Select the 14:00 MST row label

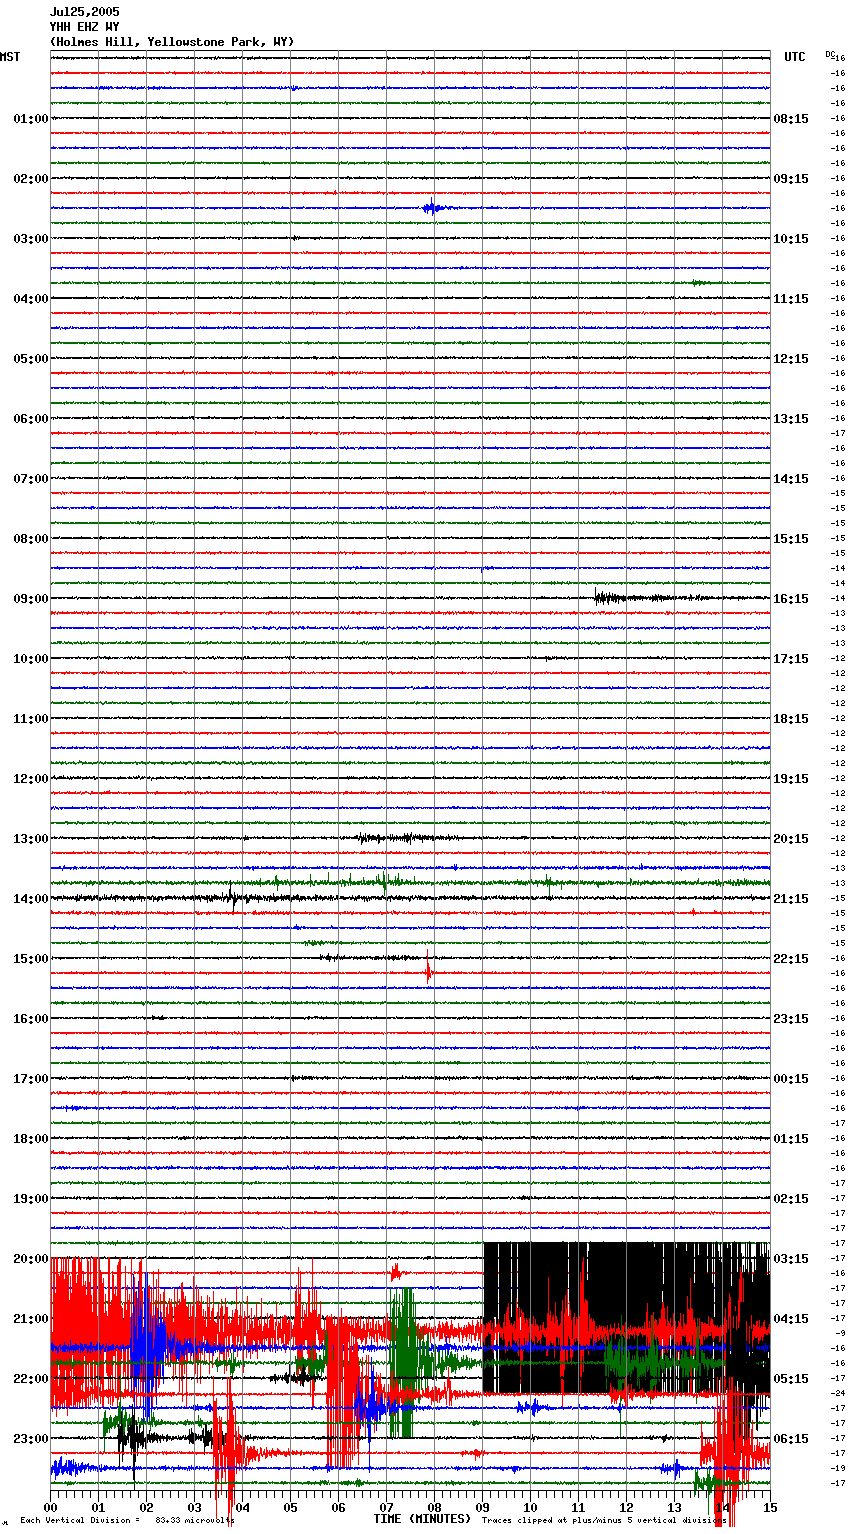click(30, 899)
